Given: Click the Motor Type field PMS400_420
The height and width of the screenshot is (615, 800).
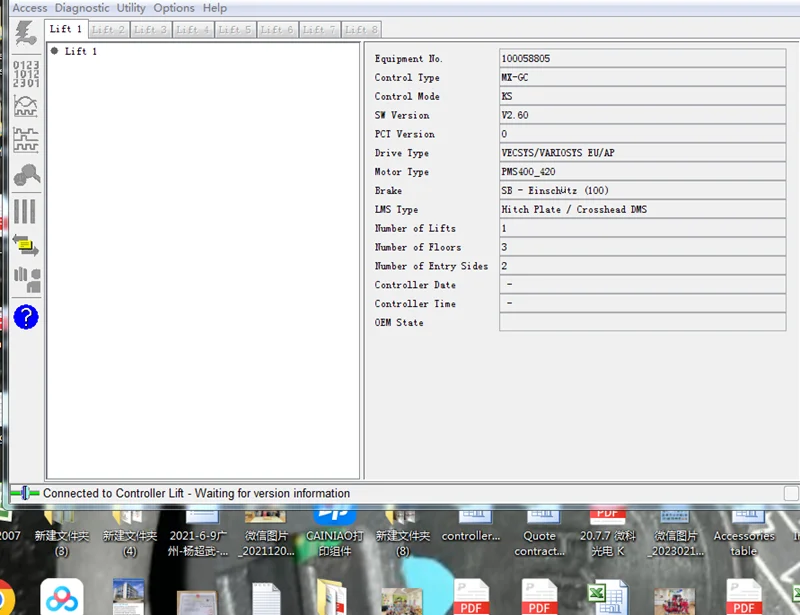Looking at the screenshot, I should (642, 171).
